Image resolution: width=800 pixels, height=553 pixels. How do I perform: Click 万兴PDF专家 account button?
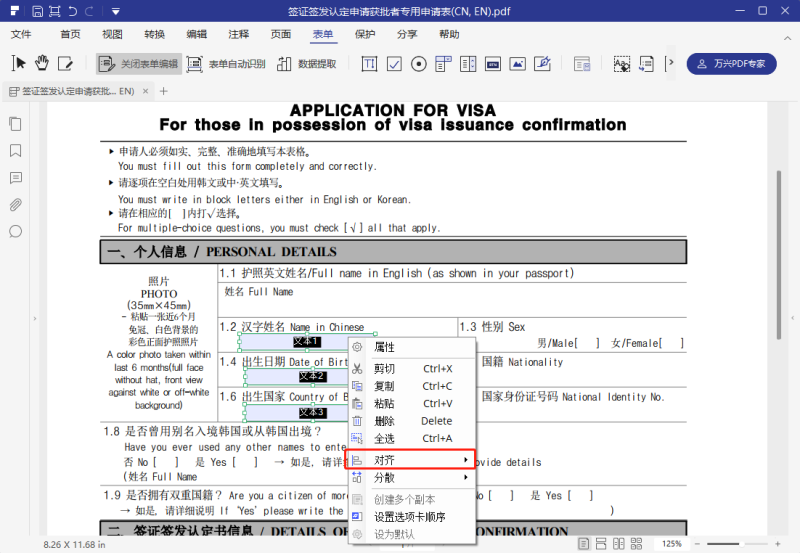pos(731,64)
